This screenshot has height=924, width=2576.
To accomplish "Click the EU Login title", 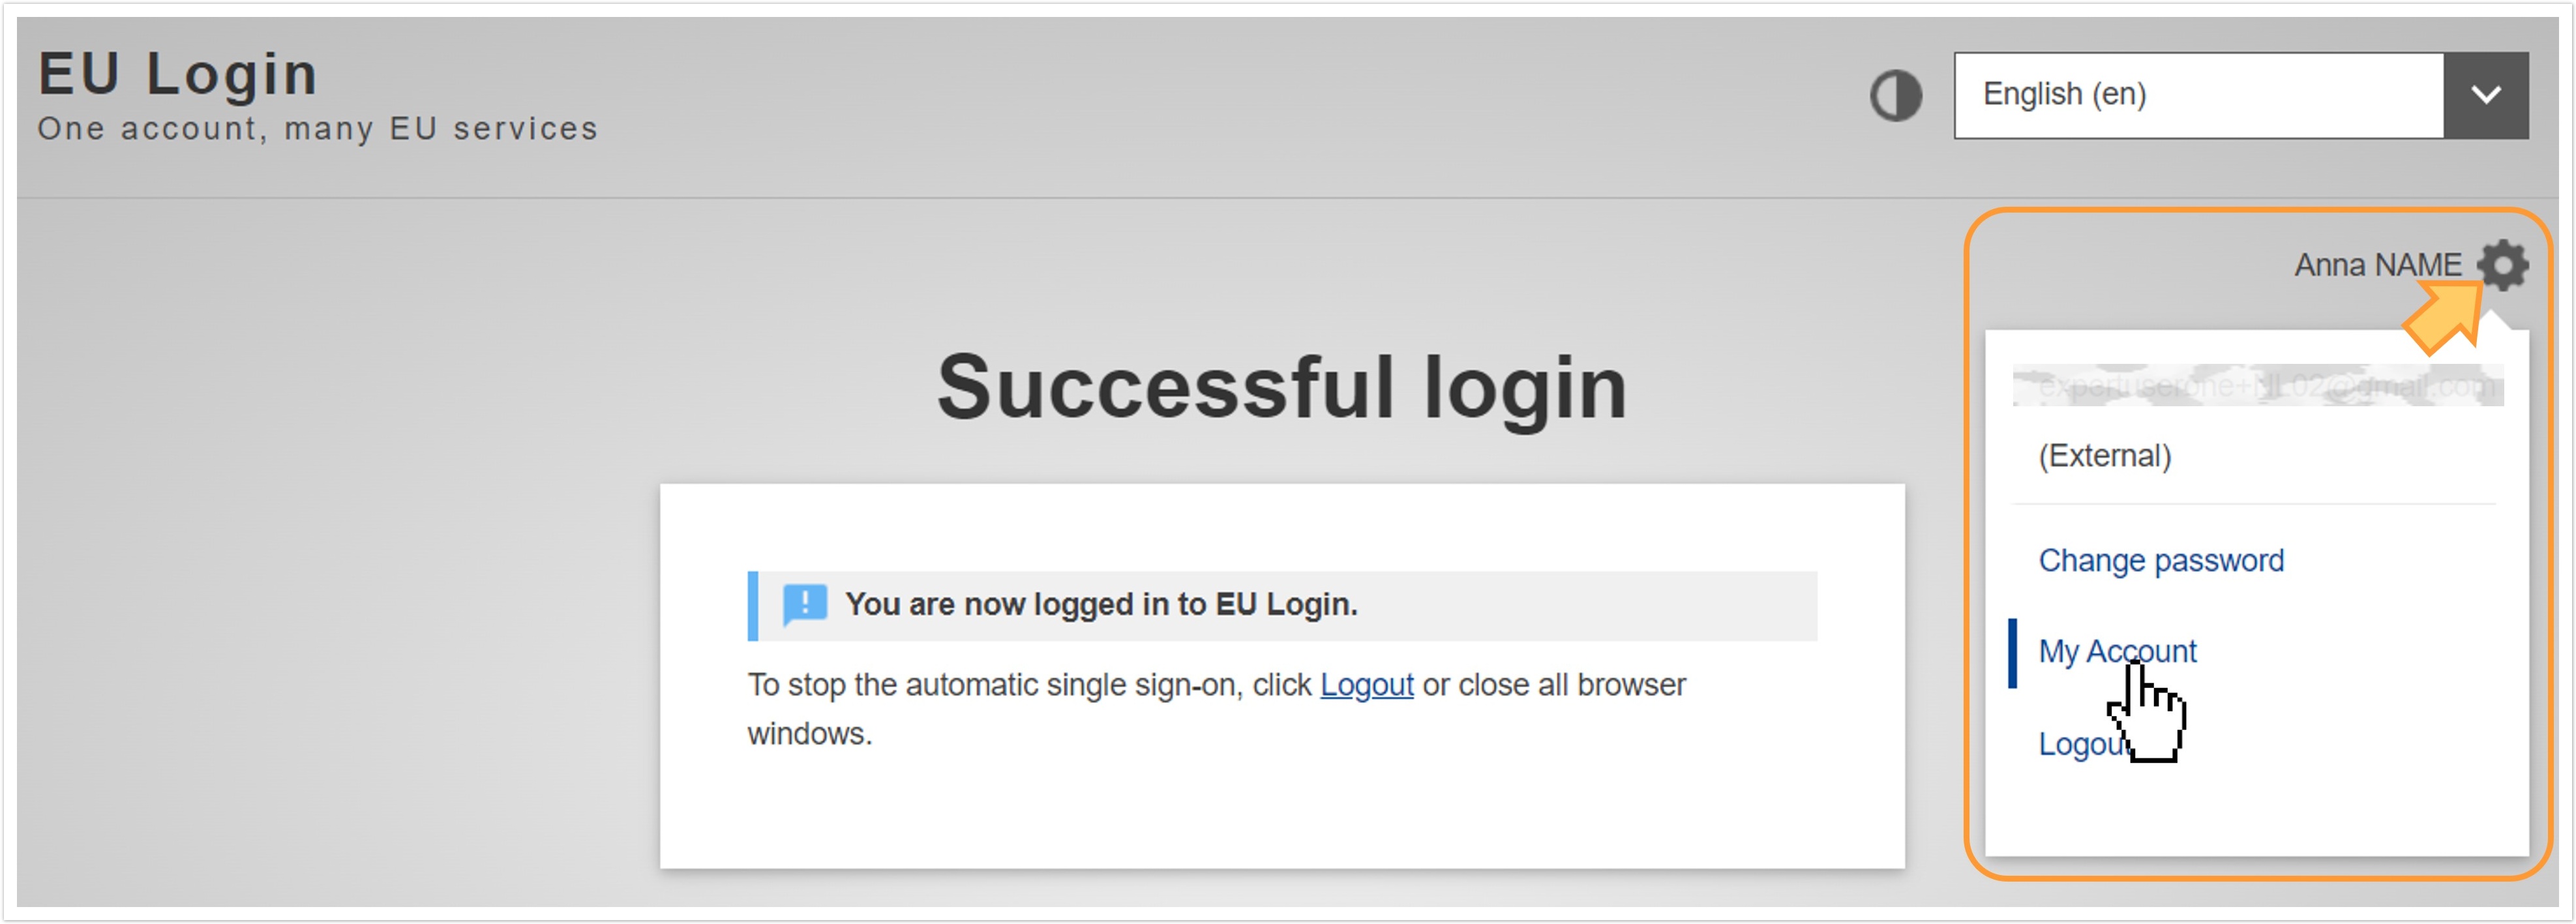I will (178, 73).
